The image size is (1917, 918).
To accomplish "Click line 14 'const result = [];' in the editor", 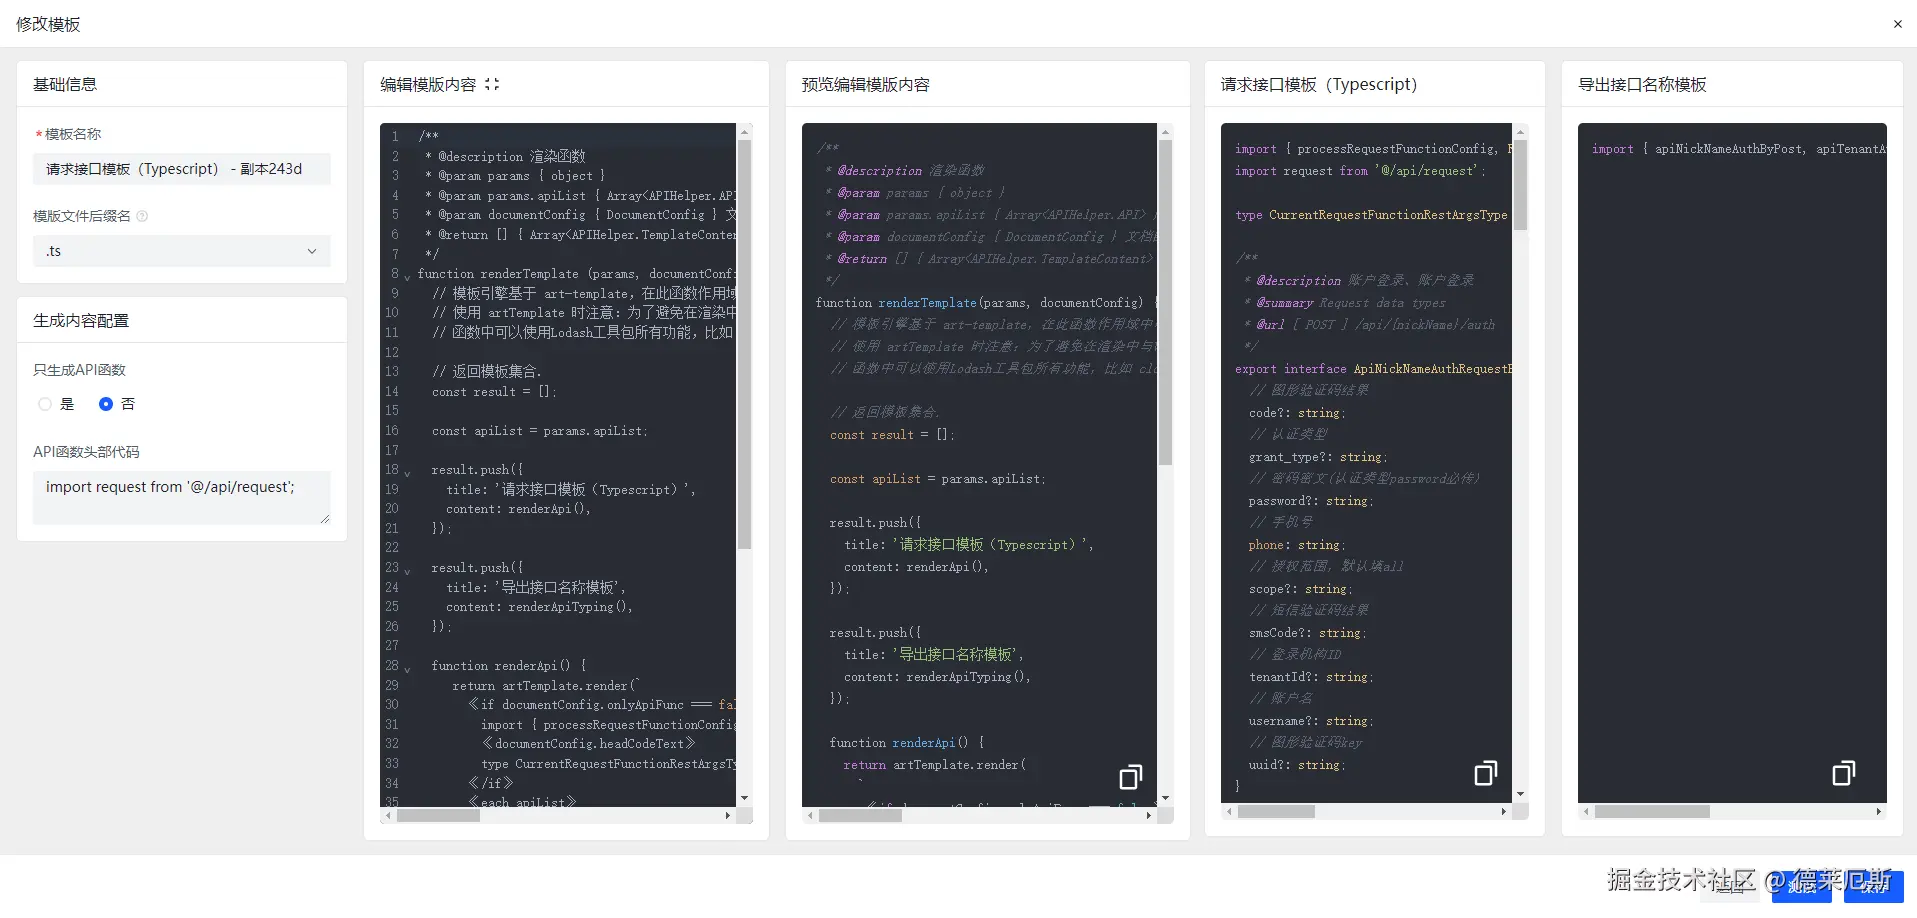I will (494, 392).
